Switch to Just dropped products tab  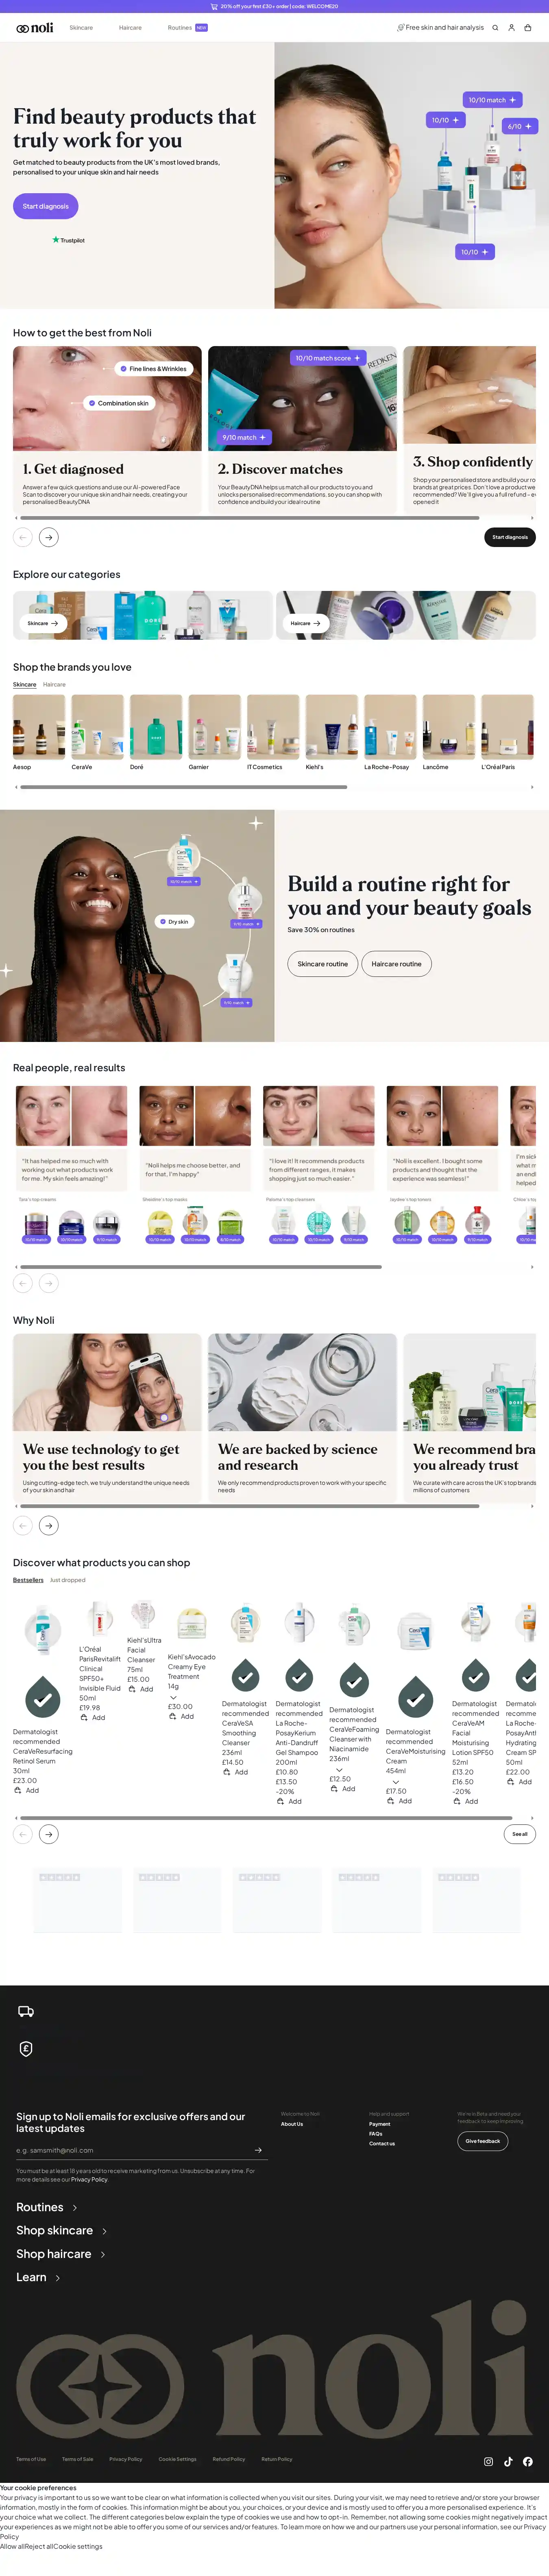click(x=68, y=1579)
